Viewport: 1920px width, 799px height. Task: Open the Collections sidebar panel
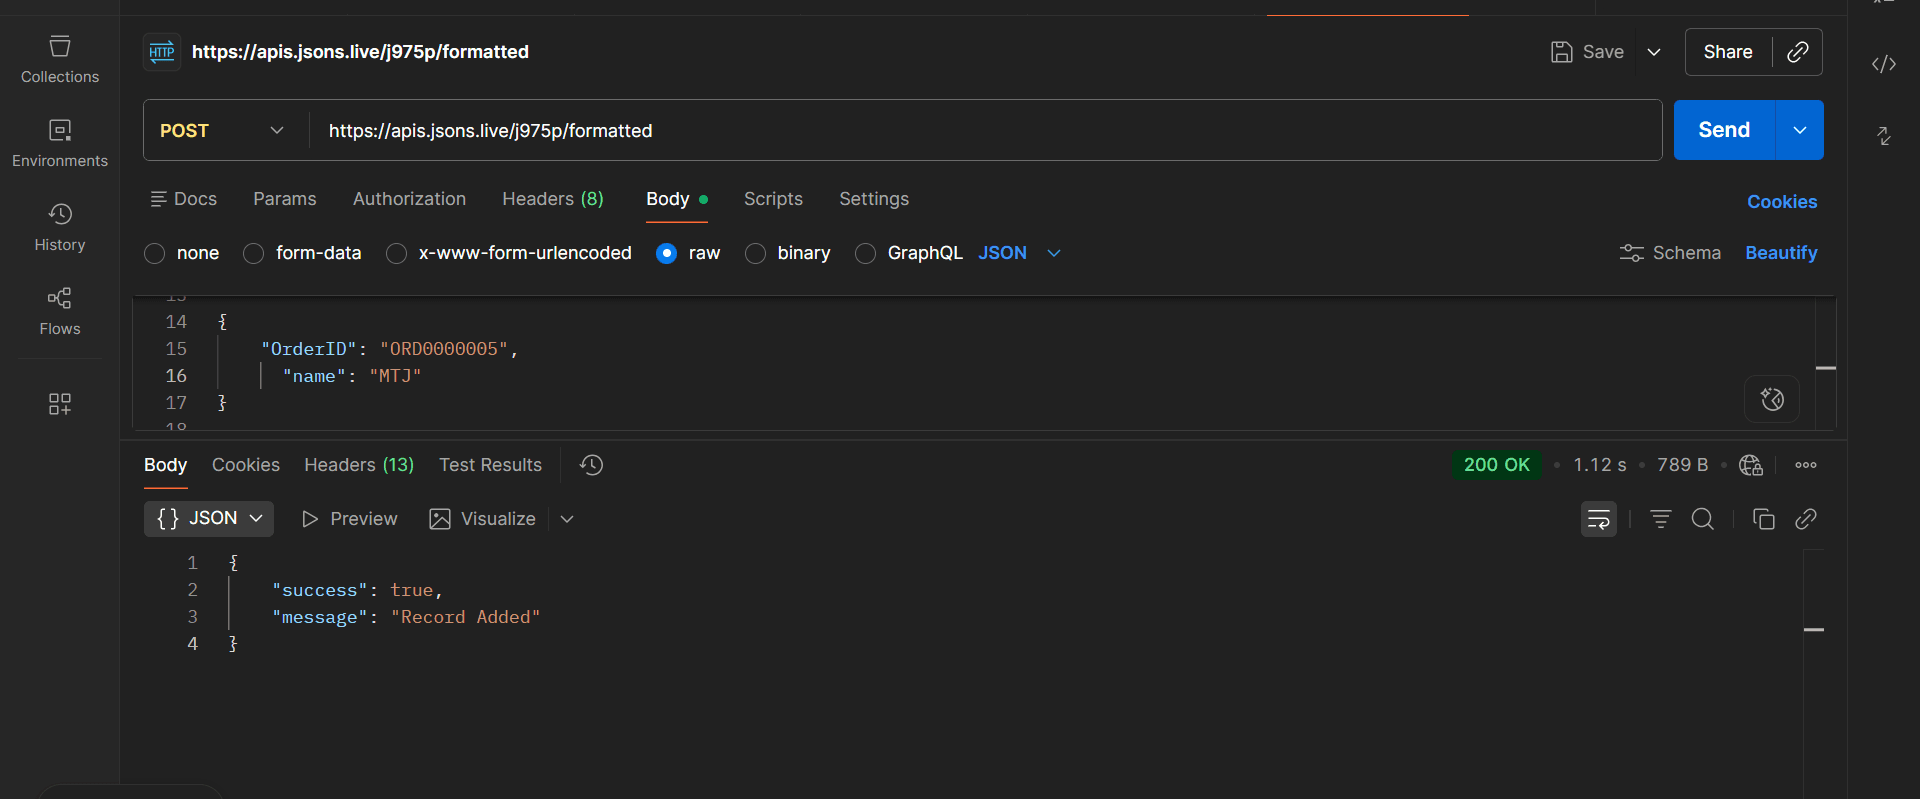click(60, 60)
